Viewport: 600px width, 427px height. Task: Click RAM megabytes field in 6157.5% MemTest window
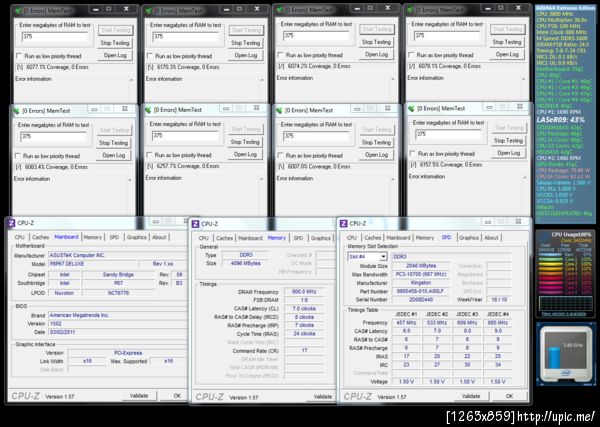pyautogui.click(x=449, y=134)
